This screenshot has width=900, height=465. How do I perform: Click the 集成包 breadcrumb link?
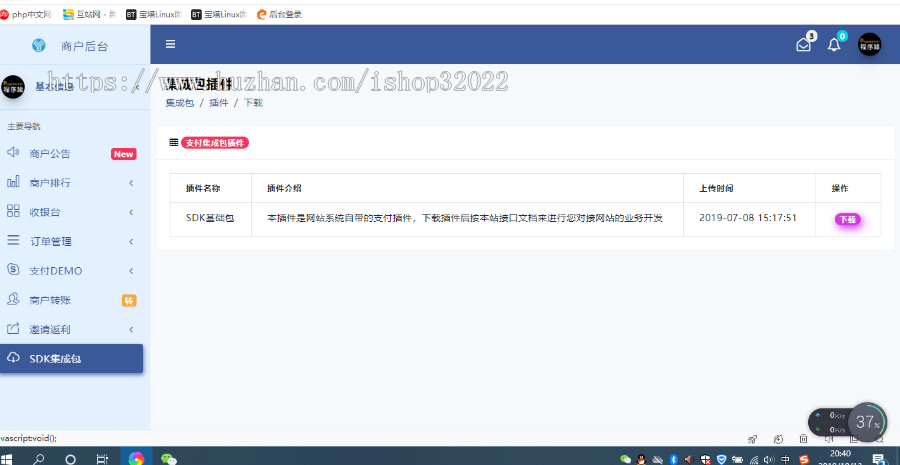180,103
